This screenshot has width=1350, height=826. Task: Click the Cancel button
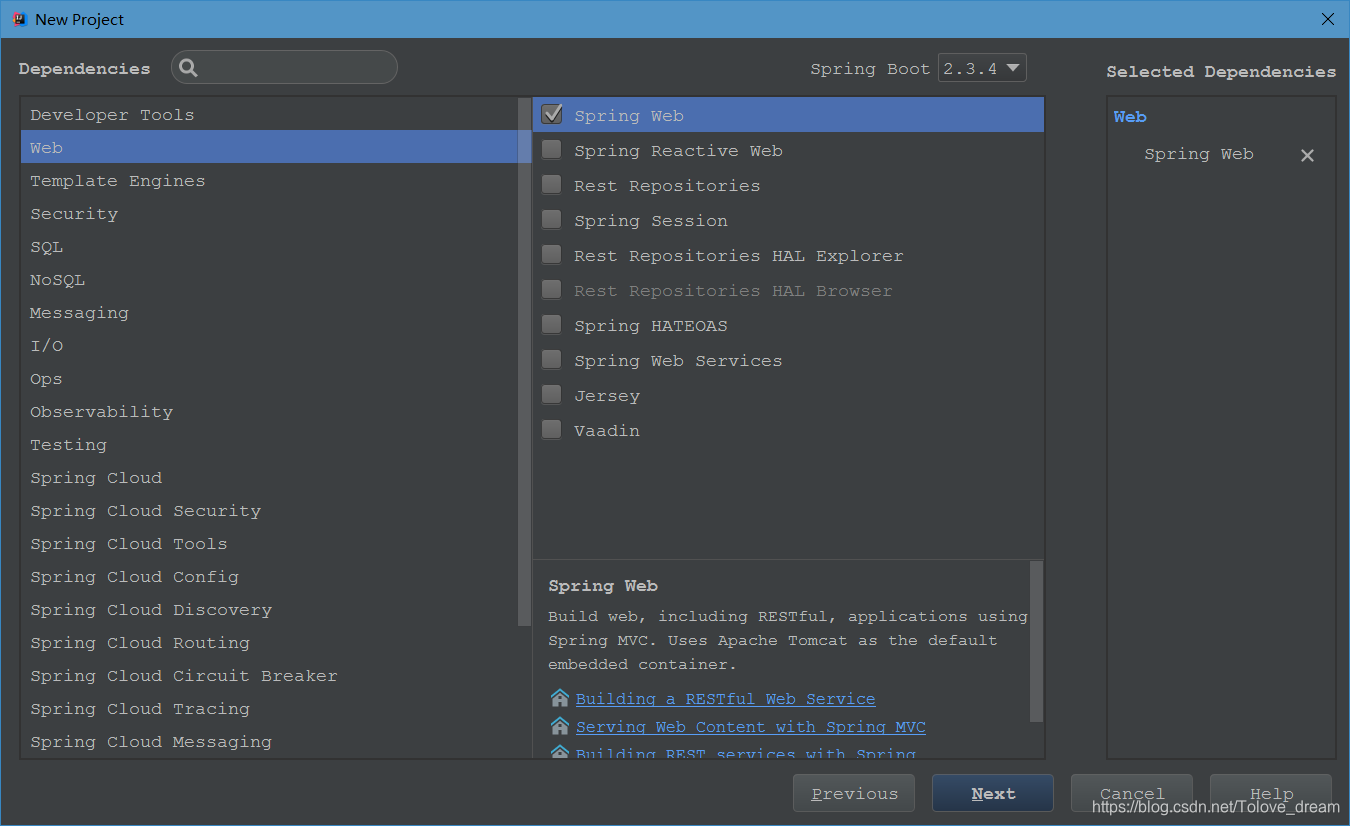1132,793
